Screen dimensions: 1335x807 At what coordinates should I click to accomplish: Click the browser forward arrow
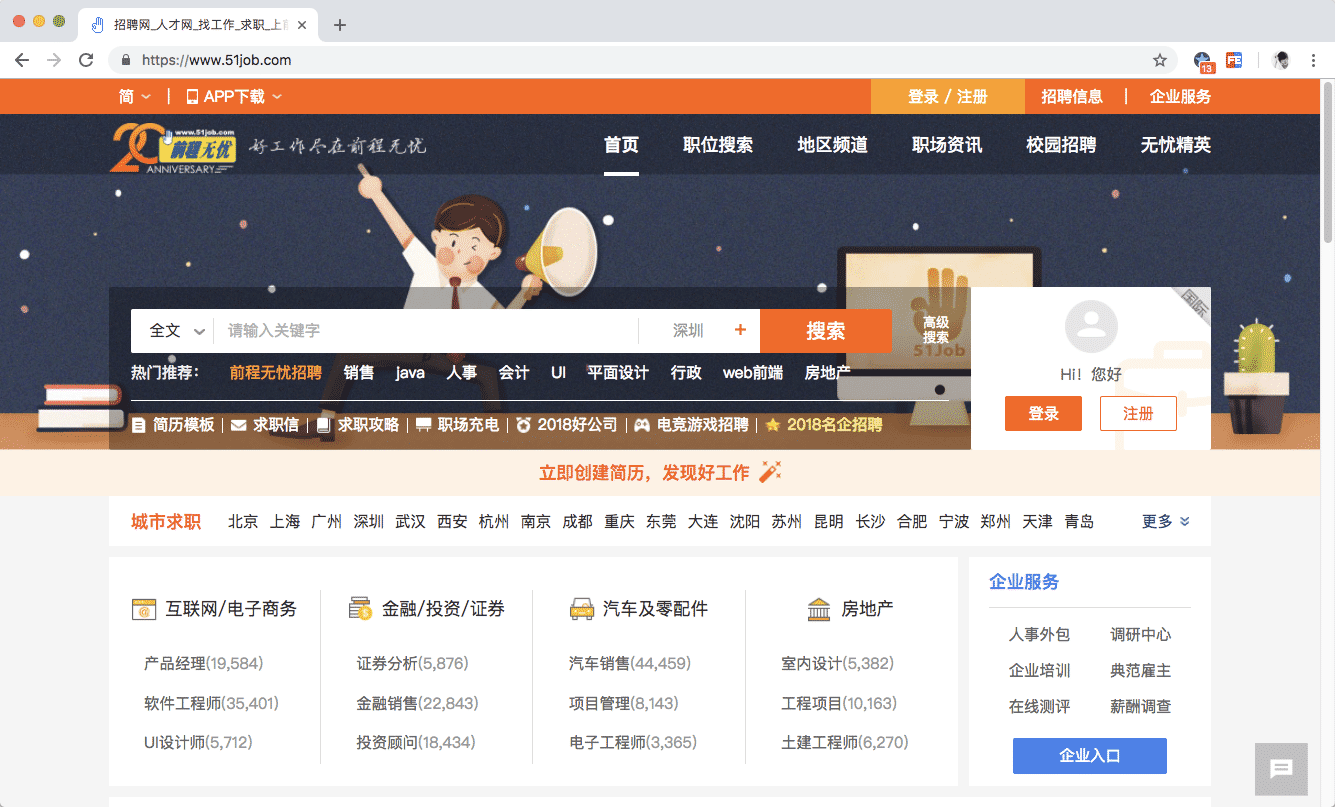pos(54,60)
